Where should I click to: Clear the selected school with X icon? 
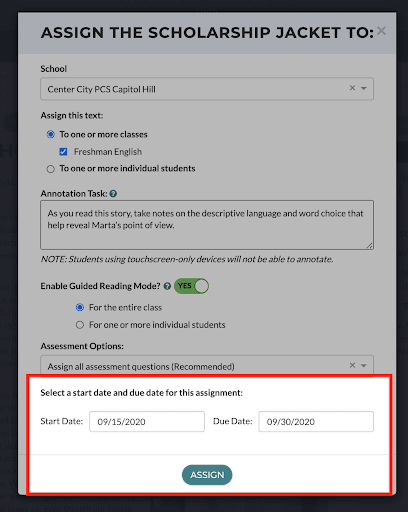point(352,88)
